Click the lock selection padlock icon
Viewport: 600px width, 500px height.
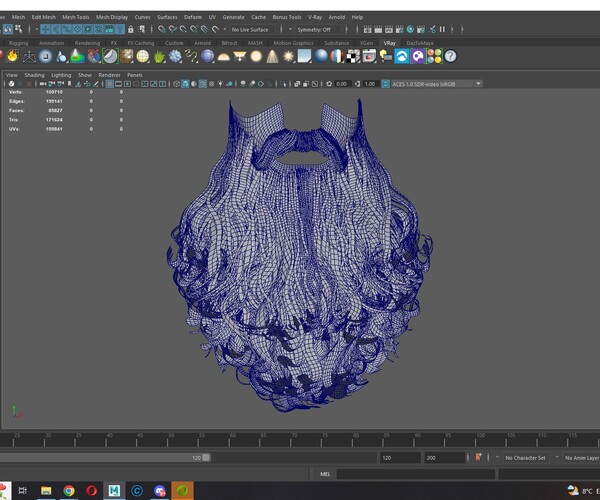131,29
